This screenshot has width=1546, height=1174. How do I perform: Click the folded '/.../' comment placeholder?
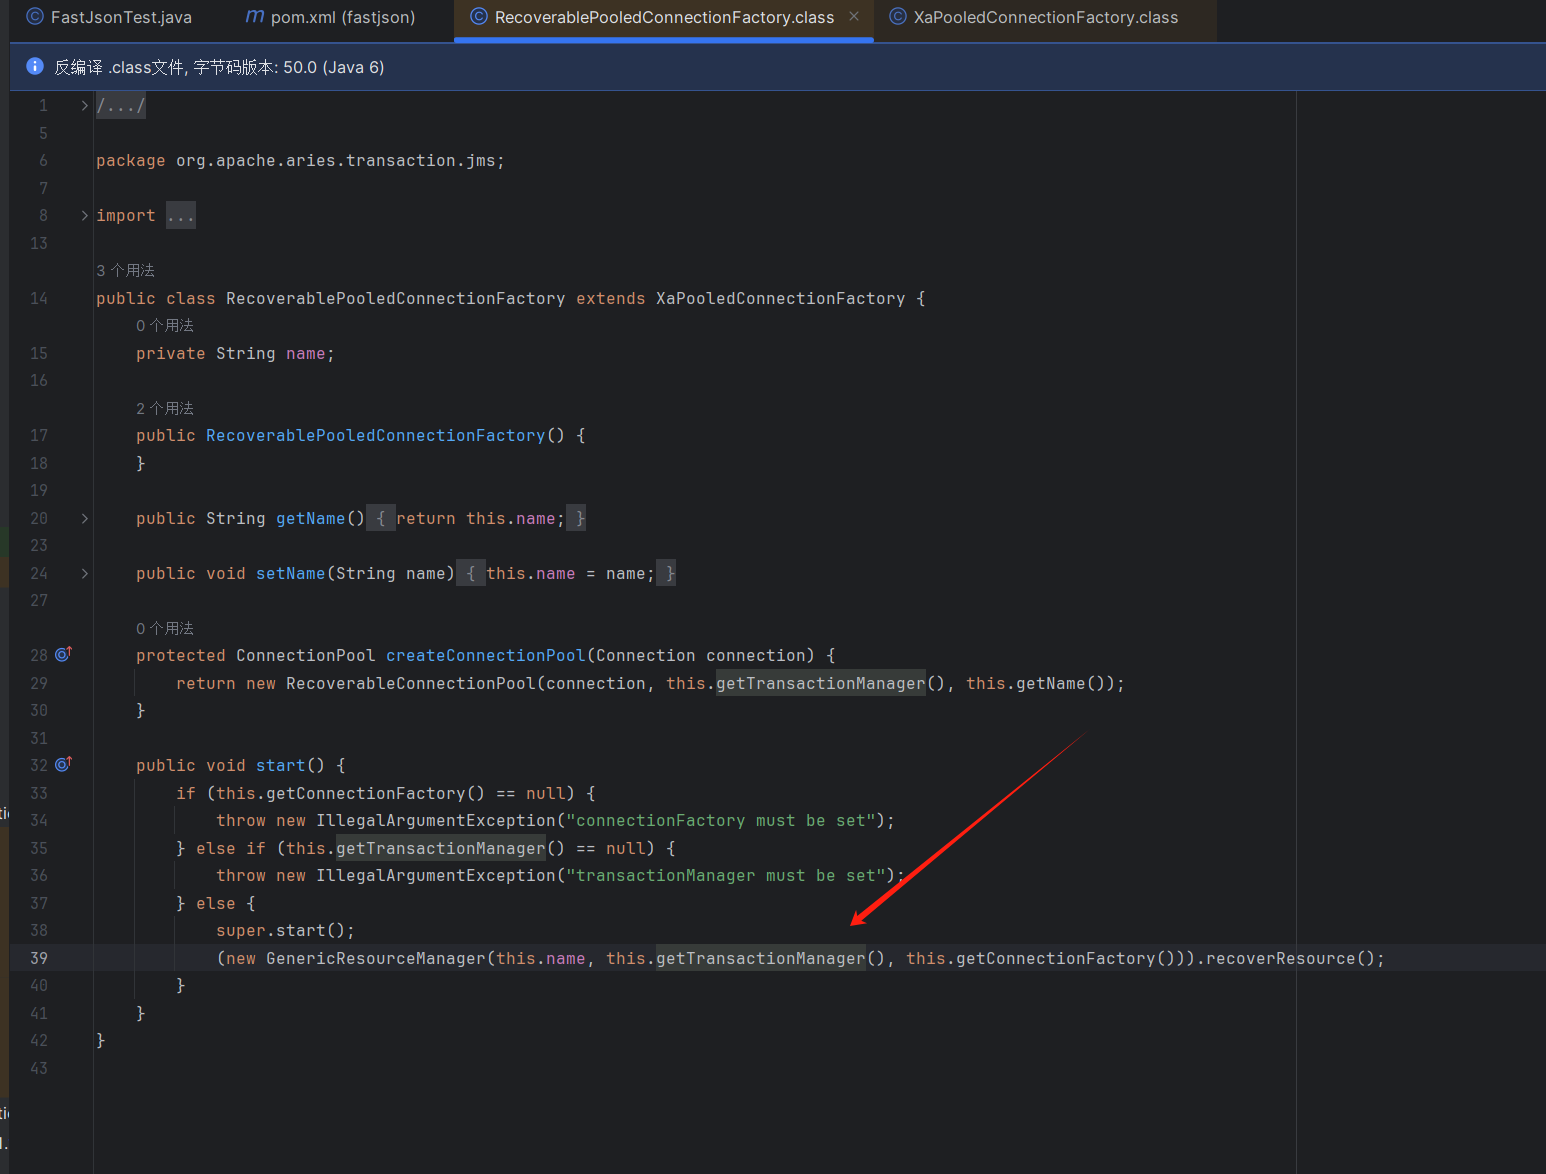point(121,105)
